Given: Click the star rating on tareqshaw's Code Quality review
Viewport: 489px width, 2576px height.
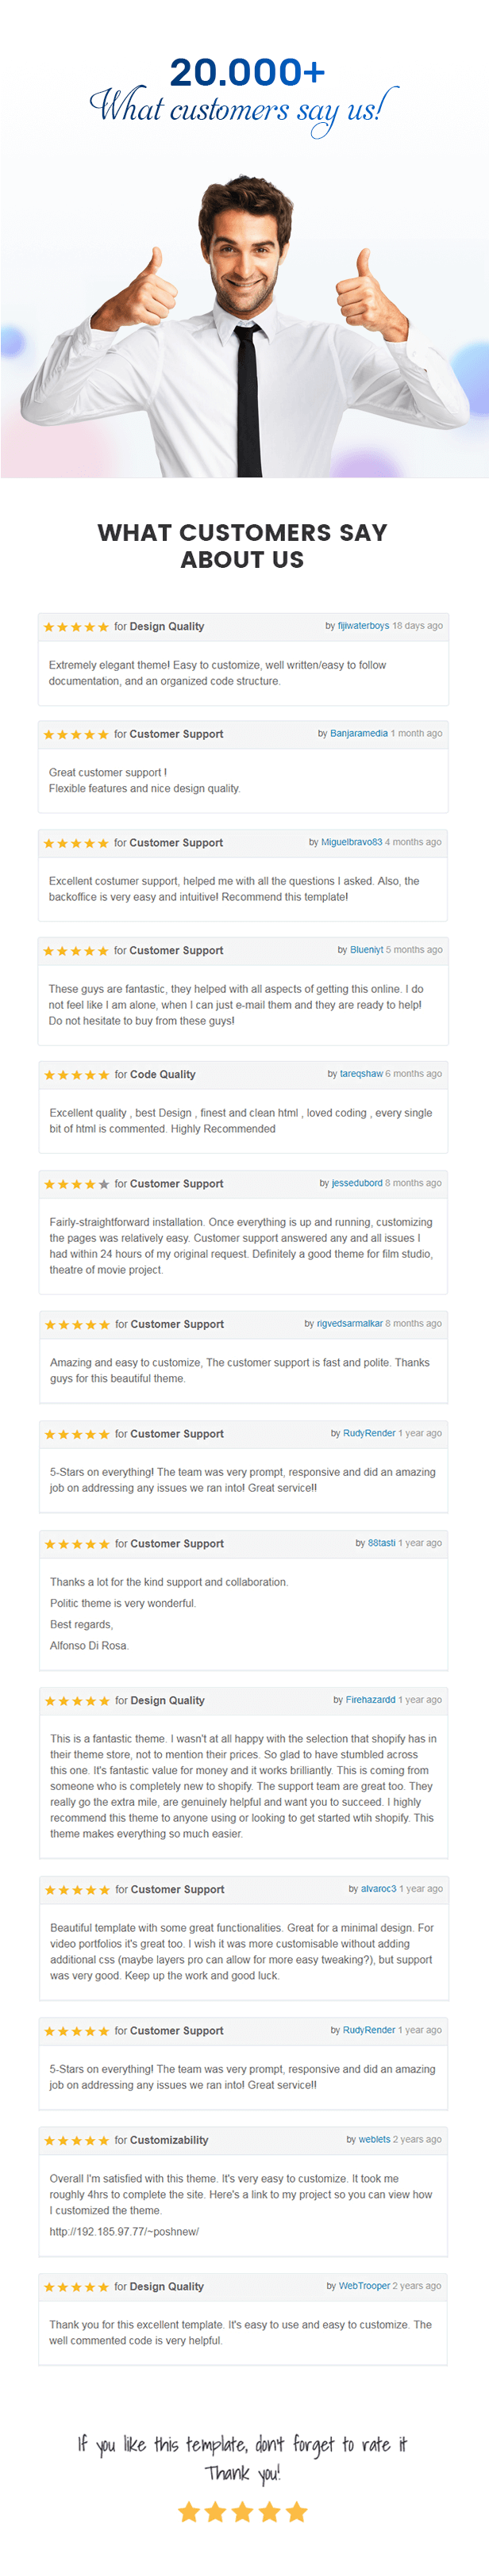Looking at the screenshot, I should (77, 1075).
